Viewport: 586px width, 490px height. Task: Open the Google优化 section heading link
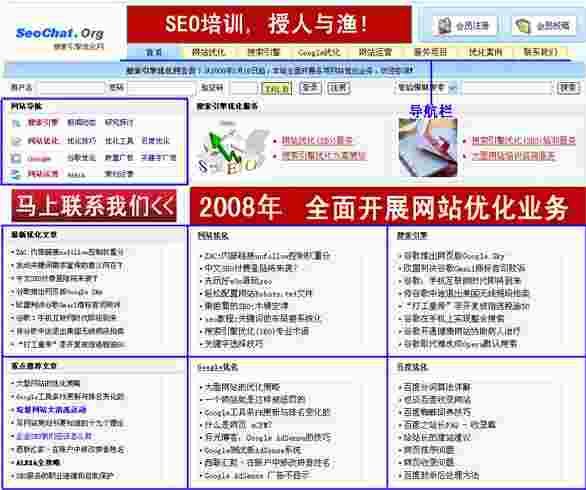(x=218, y=367)
